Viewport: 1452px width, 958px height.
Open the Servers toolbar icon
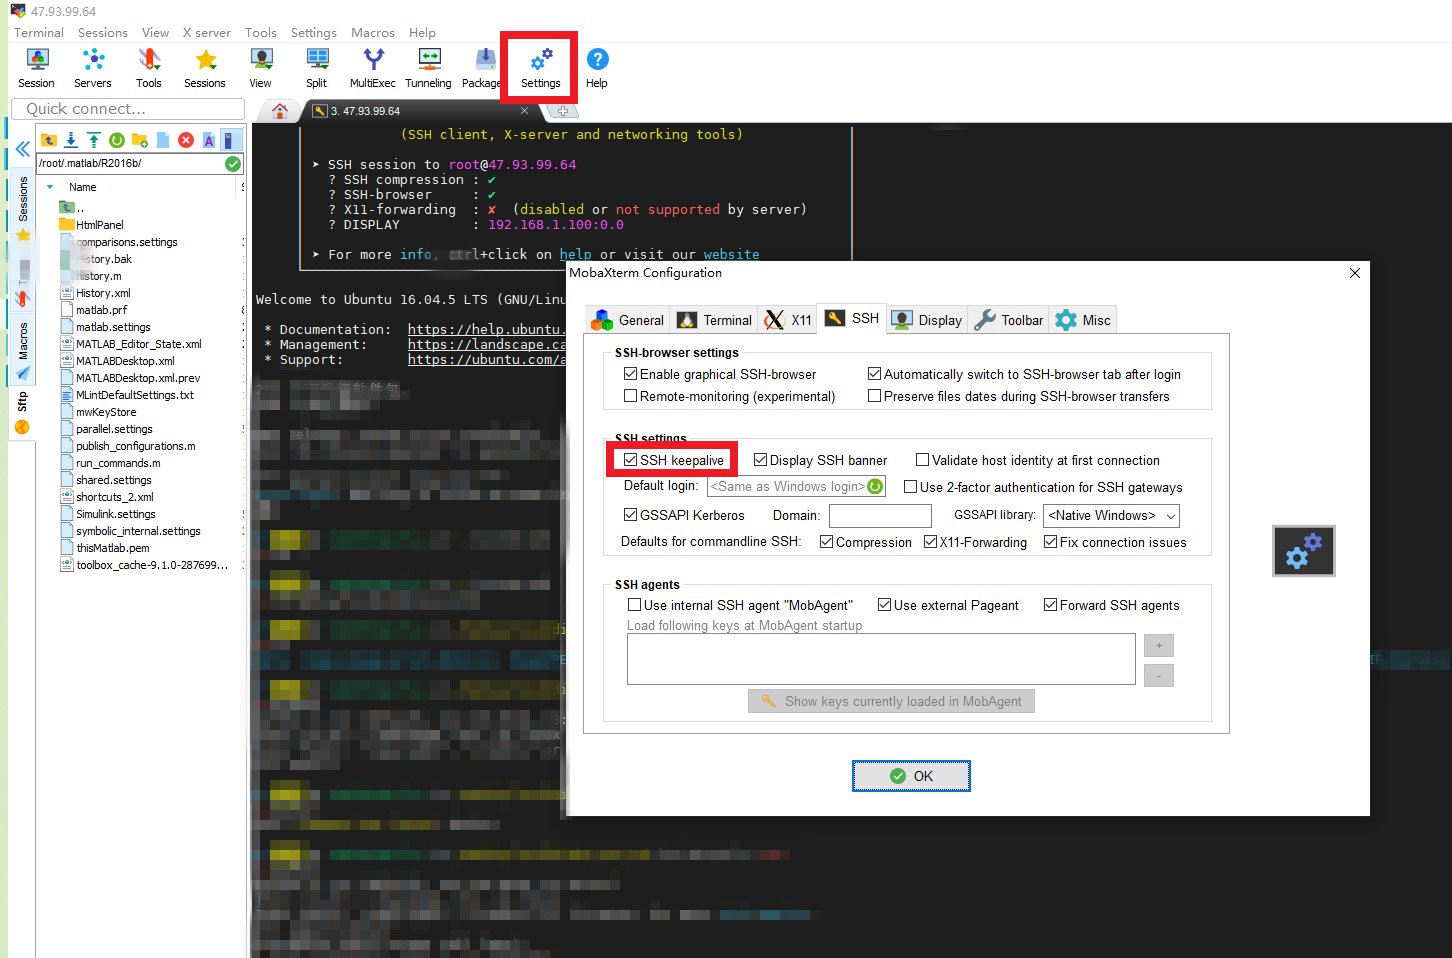(93, 68)
